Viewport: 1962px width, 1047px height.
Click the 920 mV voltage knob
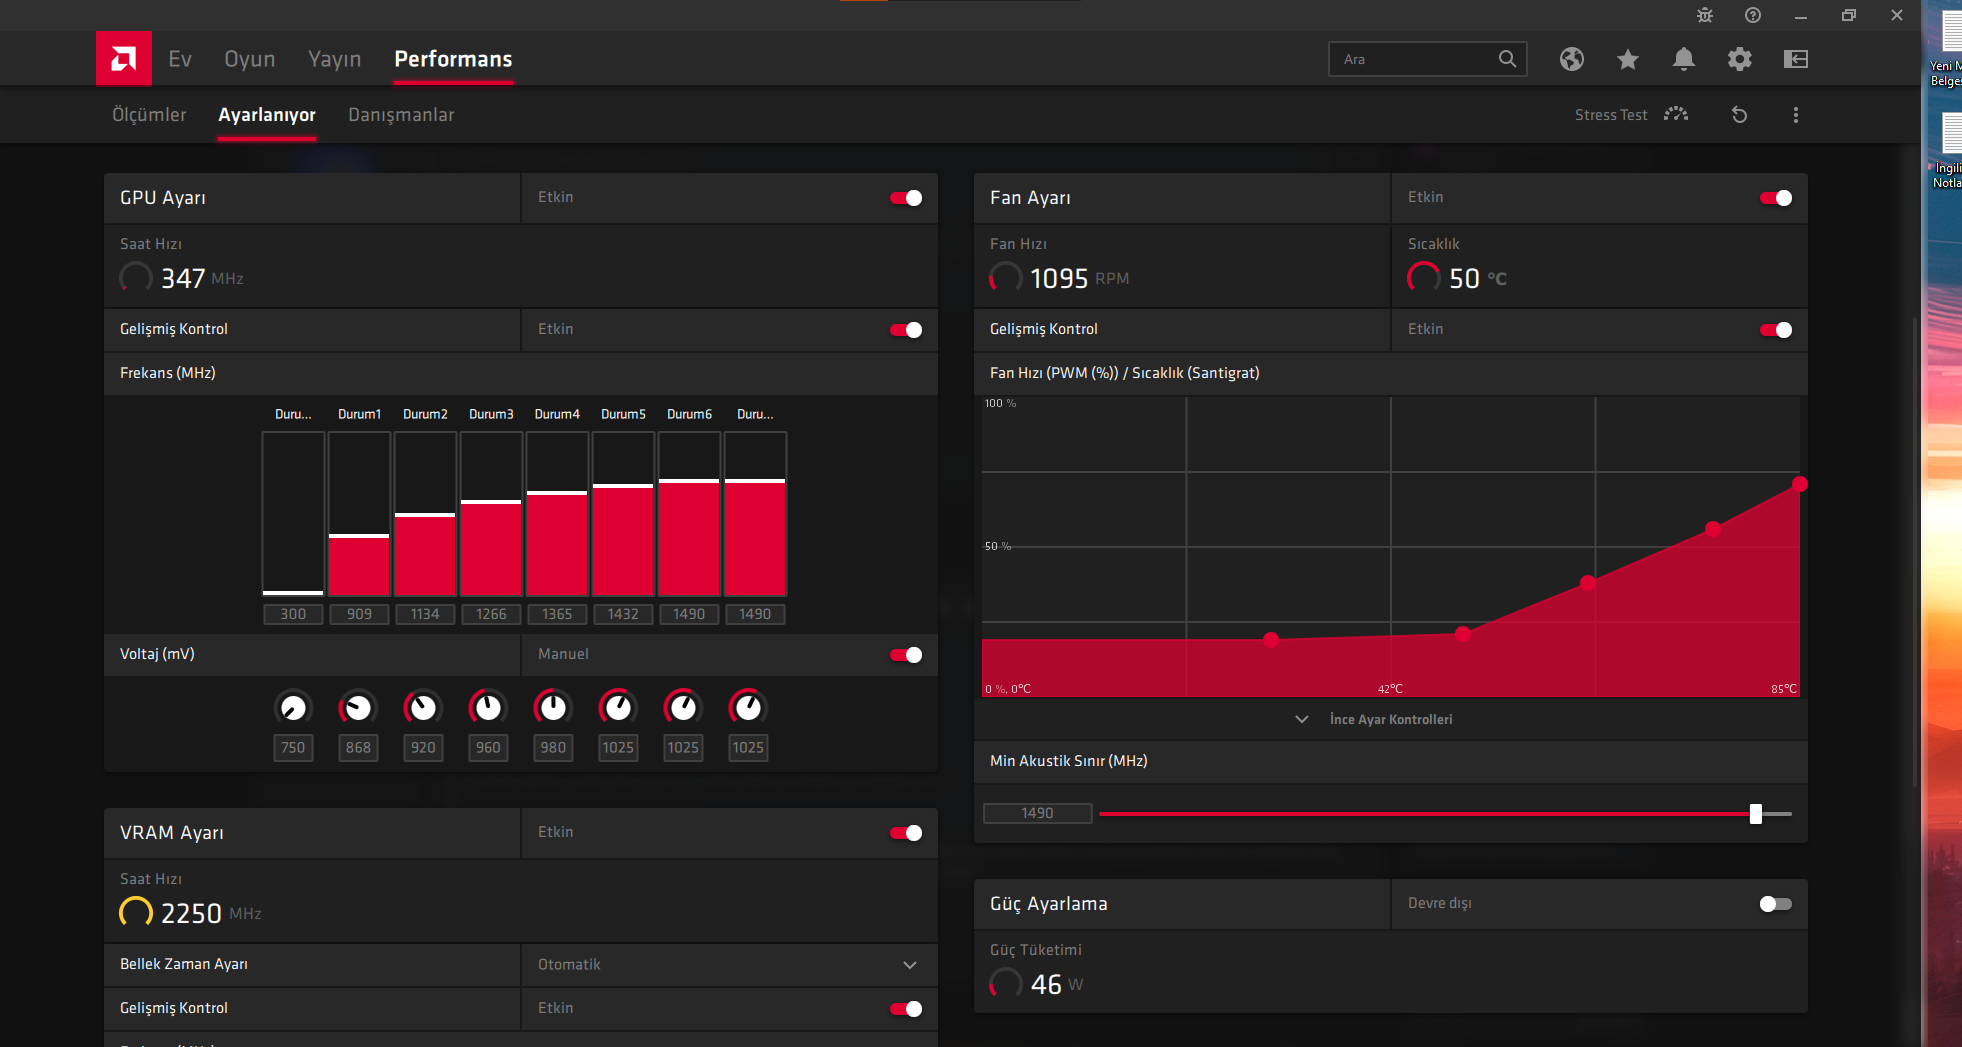pyautogui.click(x=423, y=708)
